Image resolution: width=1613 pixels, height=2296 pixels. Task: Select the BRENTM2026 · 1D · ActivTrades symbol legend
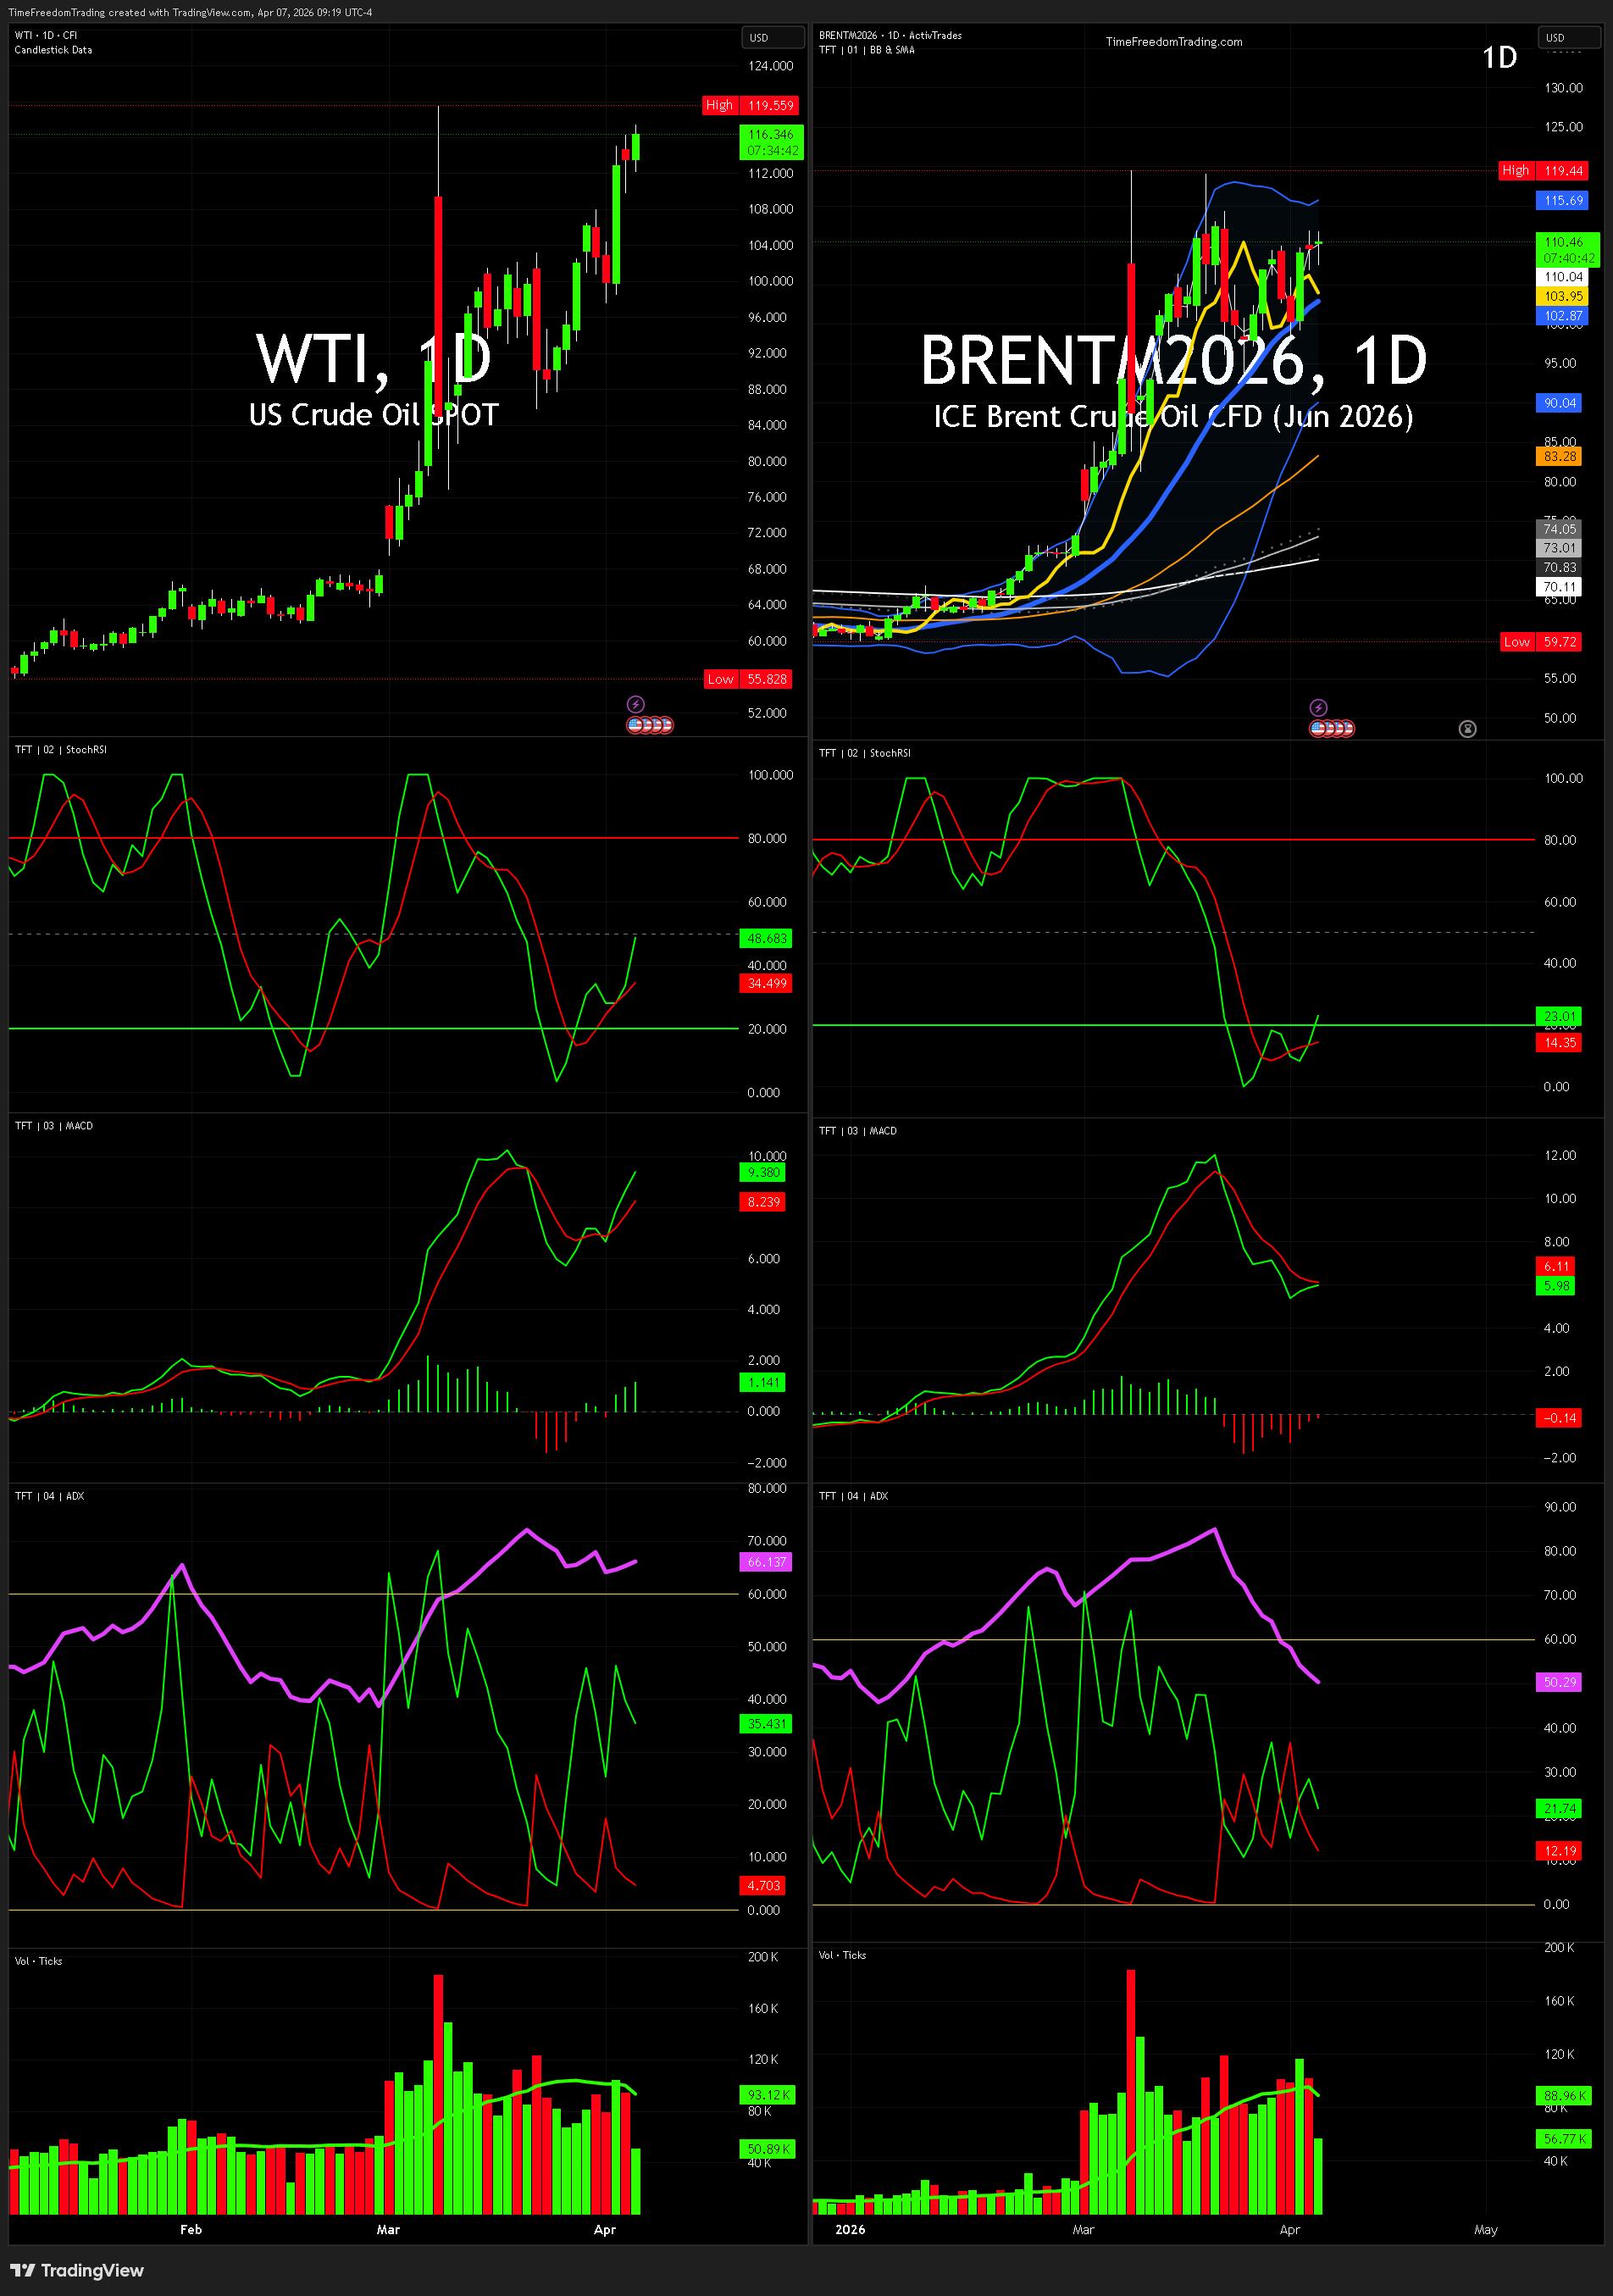click(890, 35)
